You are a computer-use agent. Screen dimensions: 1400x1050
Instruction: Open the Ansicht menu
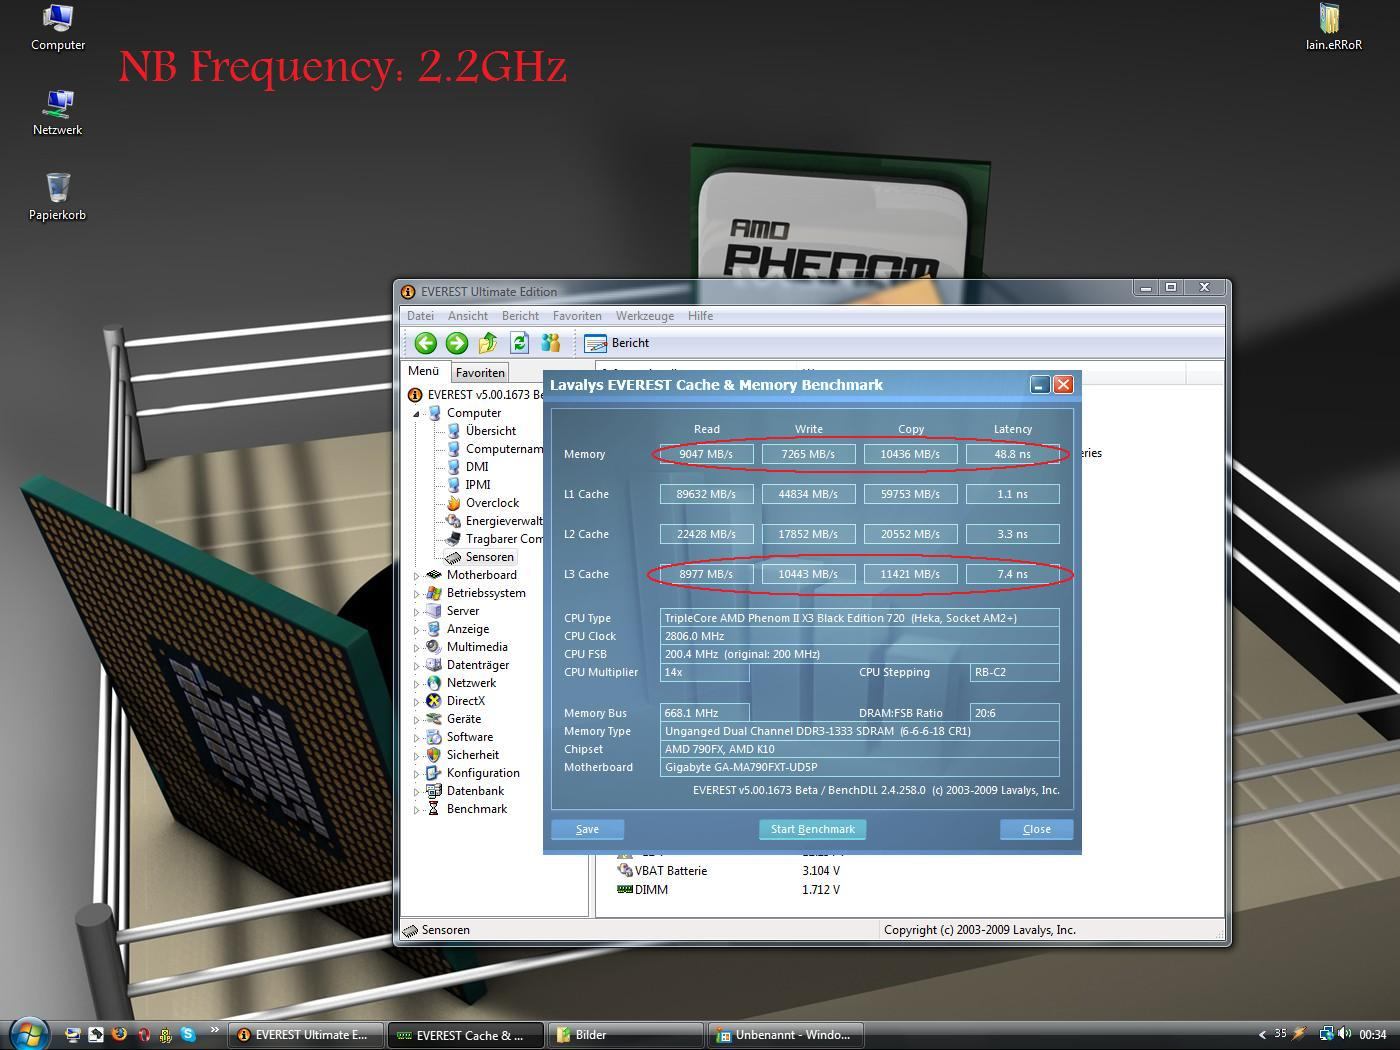[468, 316]
